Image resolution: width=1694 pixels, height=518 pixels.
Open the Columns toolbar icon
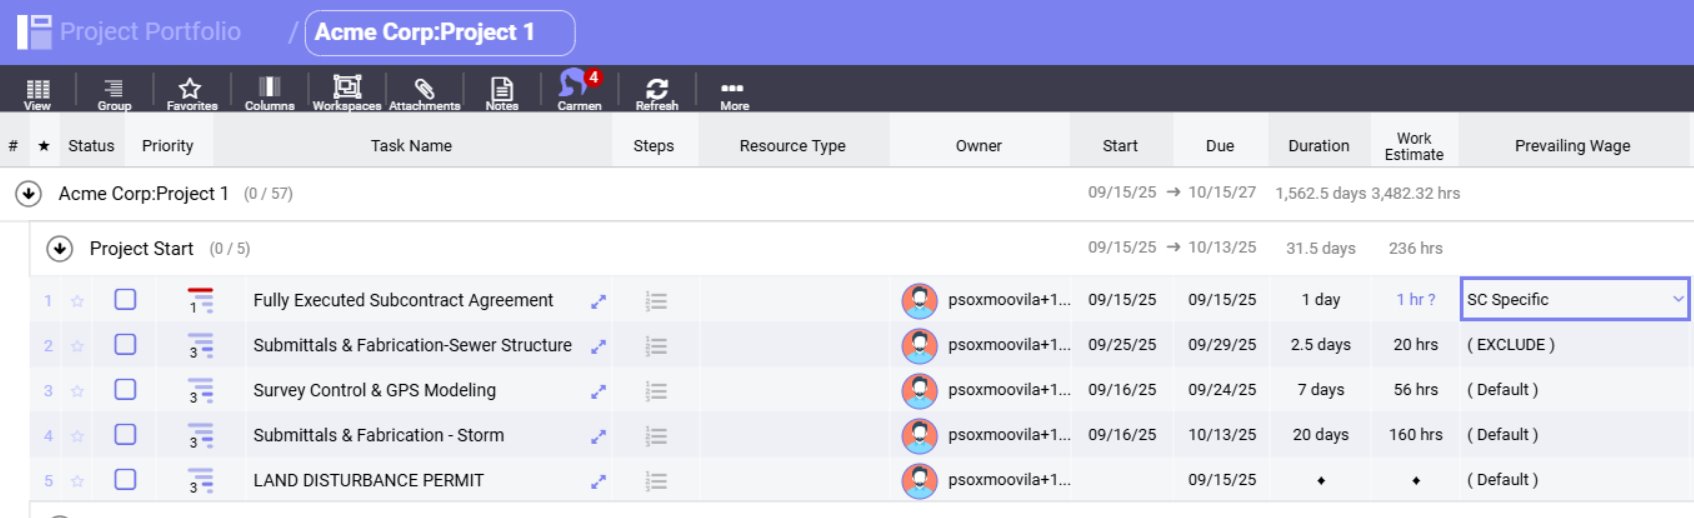[x=269, y=91]
